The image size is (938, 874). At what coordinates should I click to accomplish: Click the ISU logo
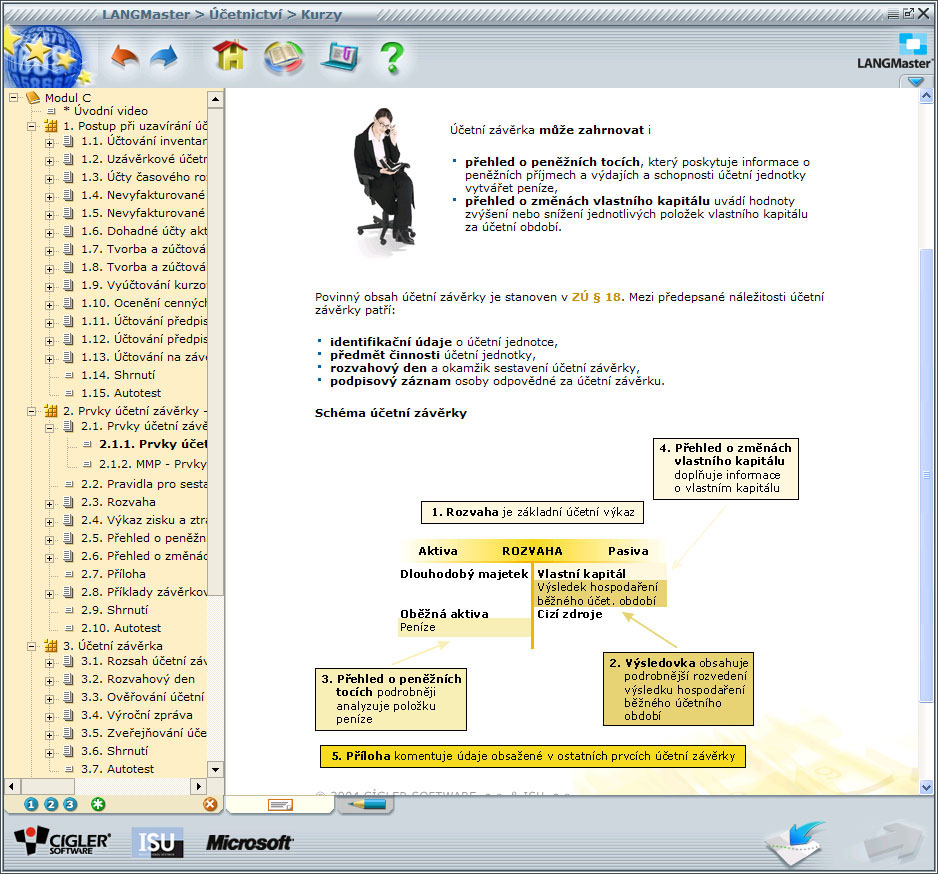click(x=157, y=842)
